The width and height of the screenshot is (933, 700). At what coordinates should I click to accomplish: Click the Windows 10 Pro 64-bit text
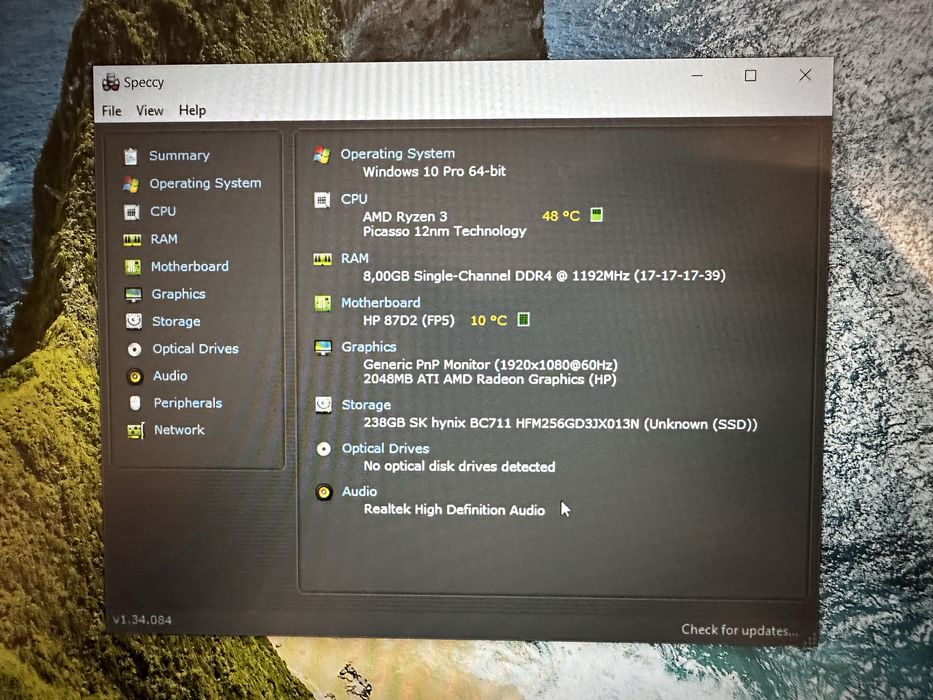click(x=434, y=171)
